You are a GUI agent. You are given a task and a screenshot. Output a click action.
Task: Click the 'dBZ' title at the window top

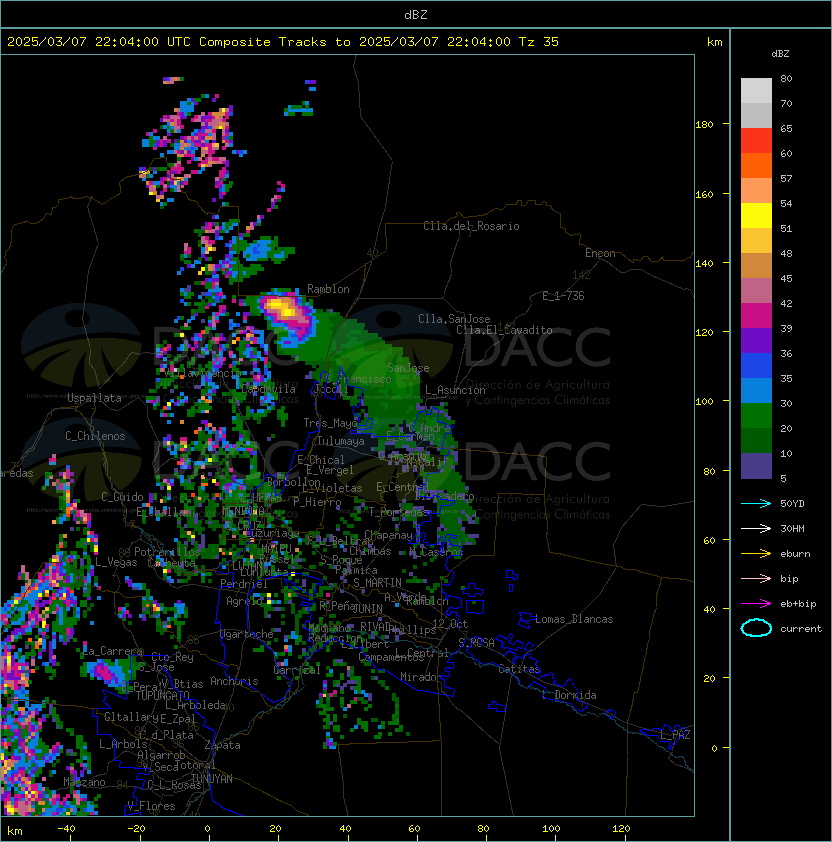pyautogui.click(x=416, y=14)
